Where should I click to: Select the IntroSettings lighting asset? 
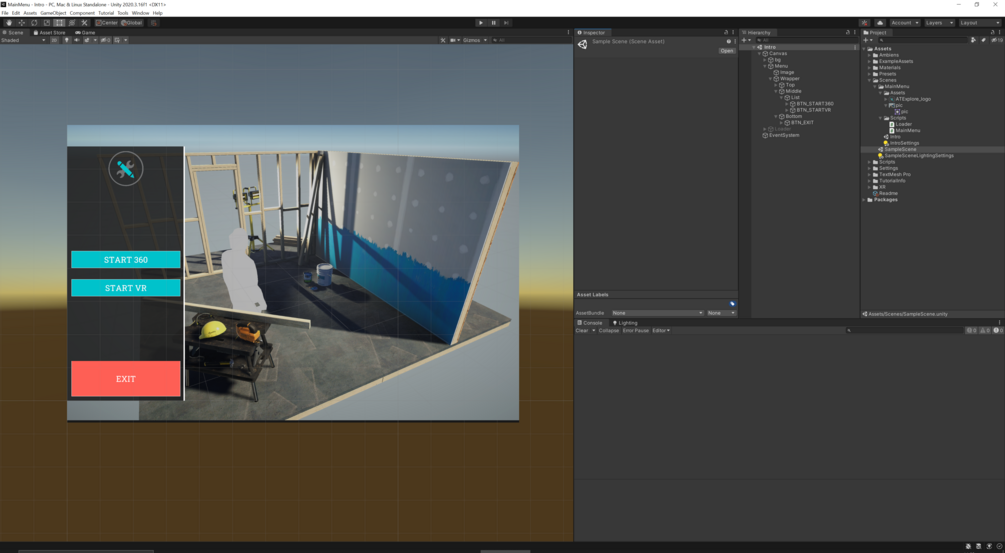coord(904,143)
